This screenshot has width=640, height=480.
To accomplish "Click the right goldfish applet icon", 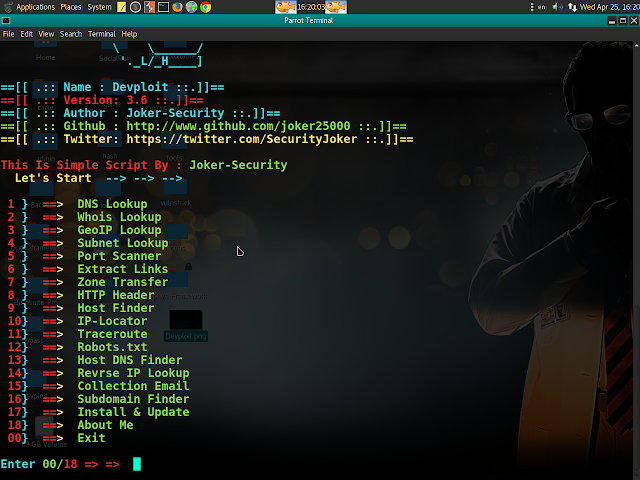I will (336, 7).
